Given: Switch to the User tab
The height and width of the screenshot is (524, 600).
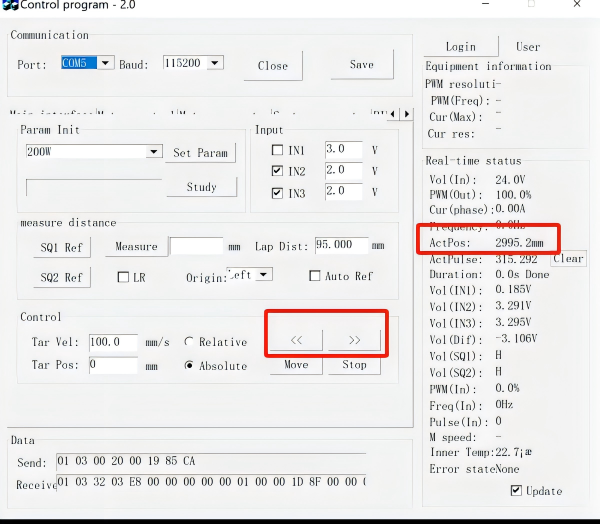Looking at the screenshot, I should tap(527, 46).
